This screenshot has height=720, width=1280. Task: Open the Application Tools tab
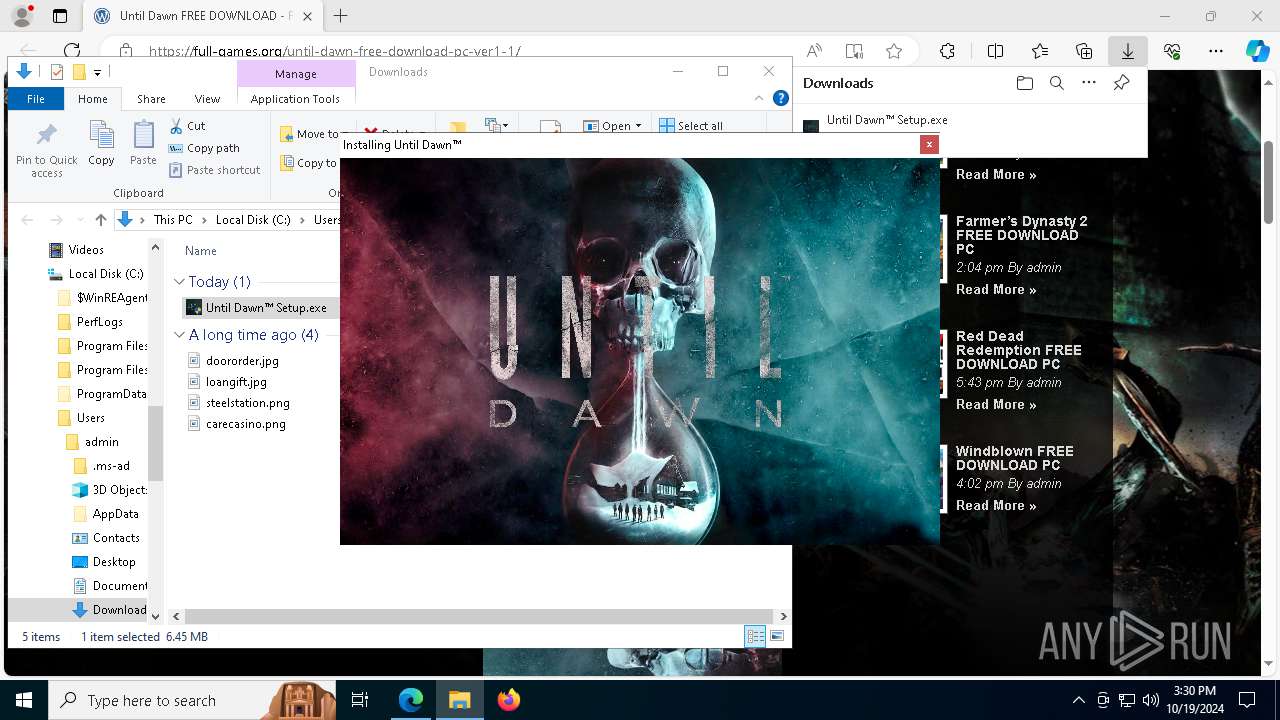pos(295,99)
